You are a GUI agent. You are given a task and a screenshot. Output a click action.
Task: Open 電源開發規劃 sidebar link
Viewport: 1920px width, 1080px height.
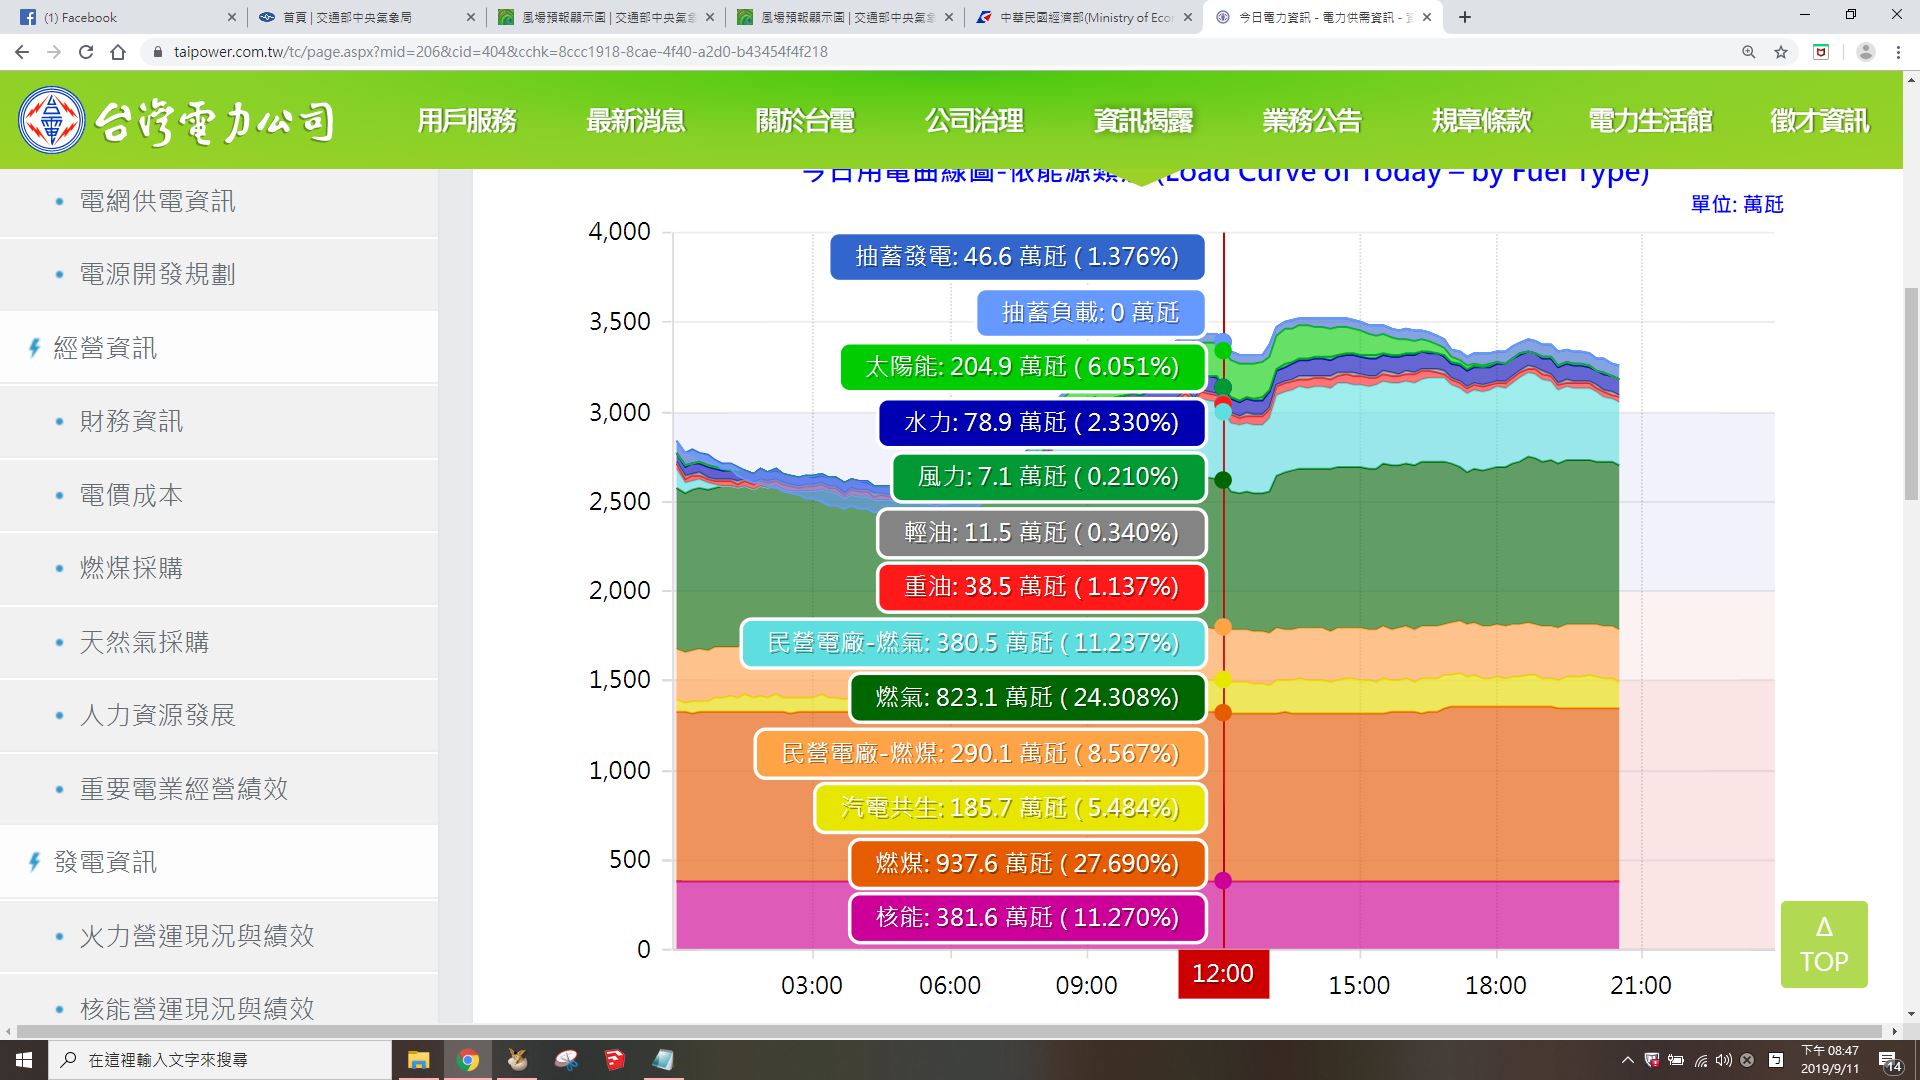157,274
